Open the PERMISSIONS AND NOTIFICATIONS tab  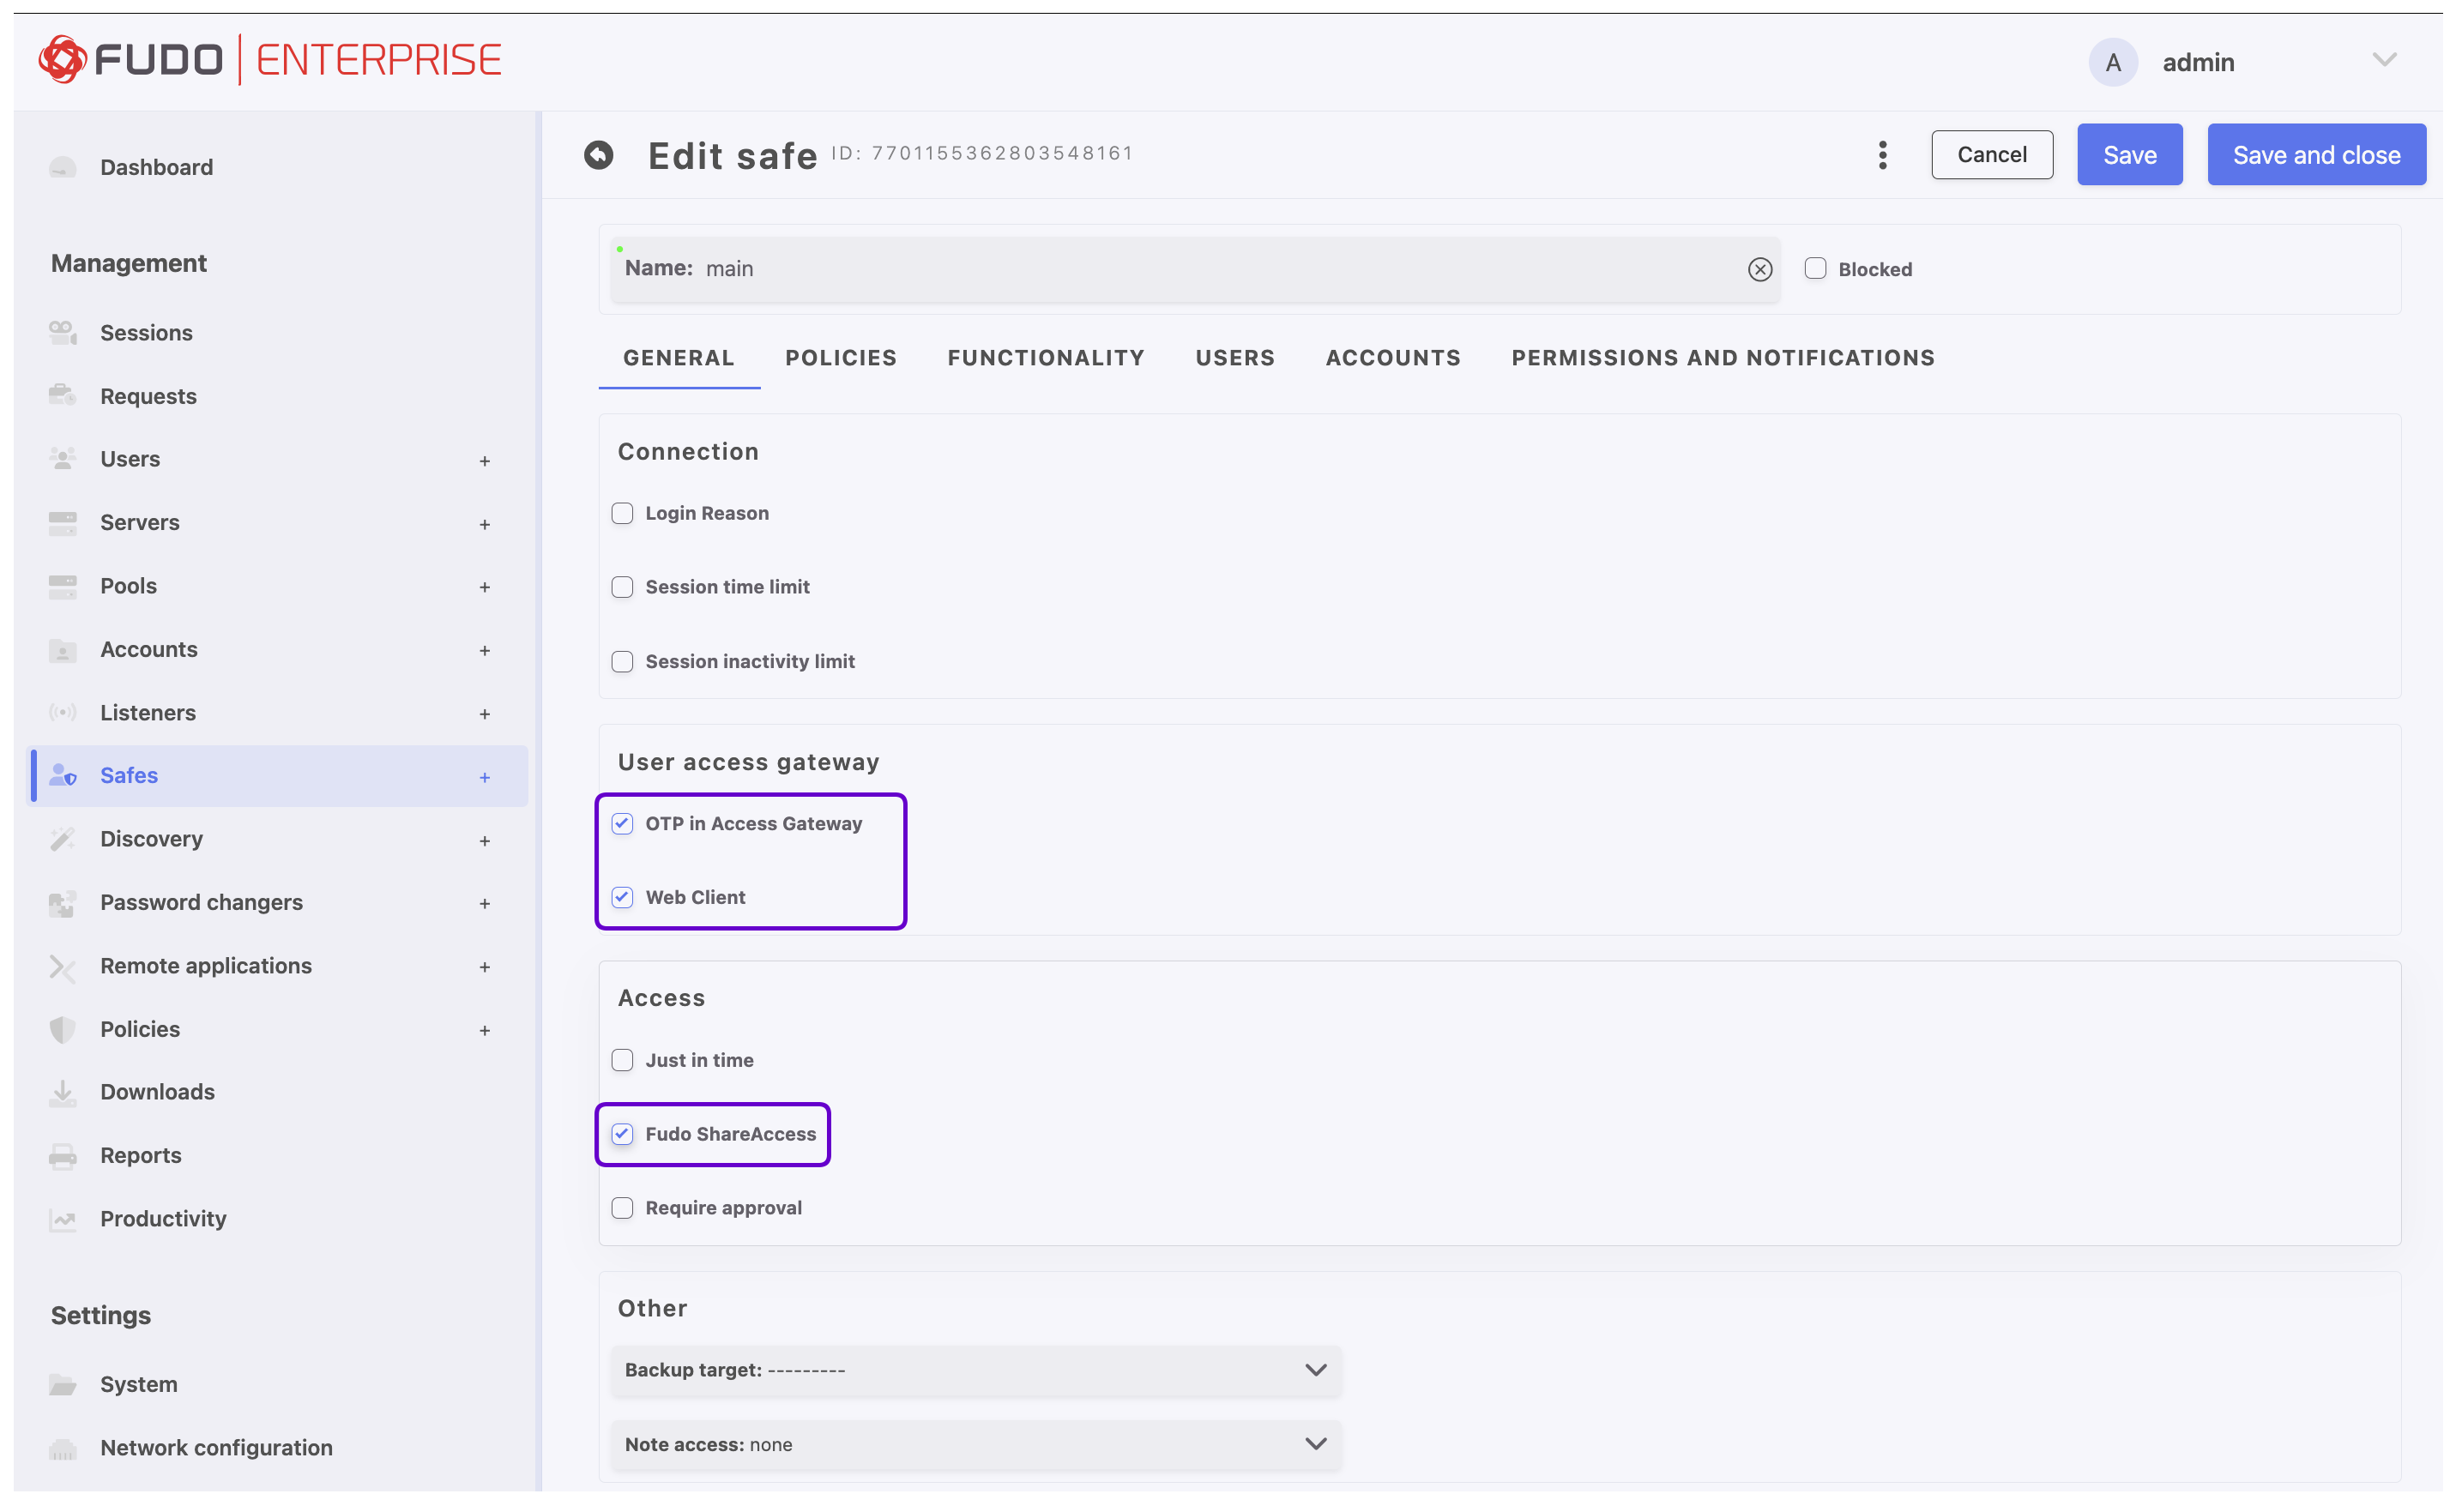pos(1722,357)
